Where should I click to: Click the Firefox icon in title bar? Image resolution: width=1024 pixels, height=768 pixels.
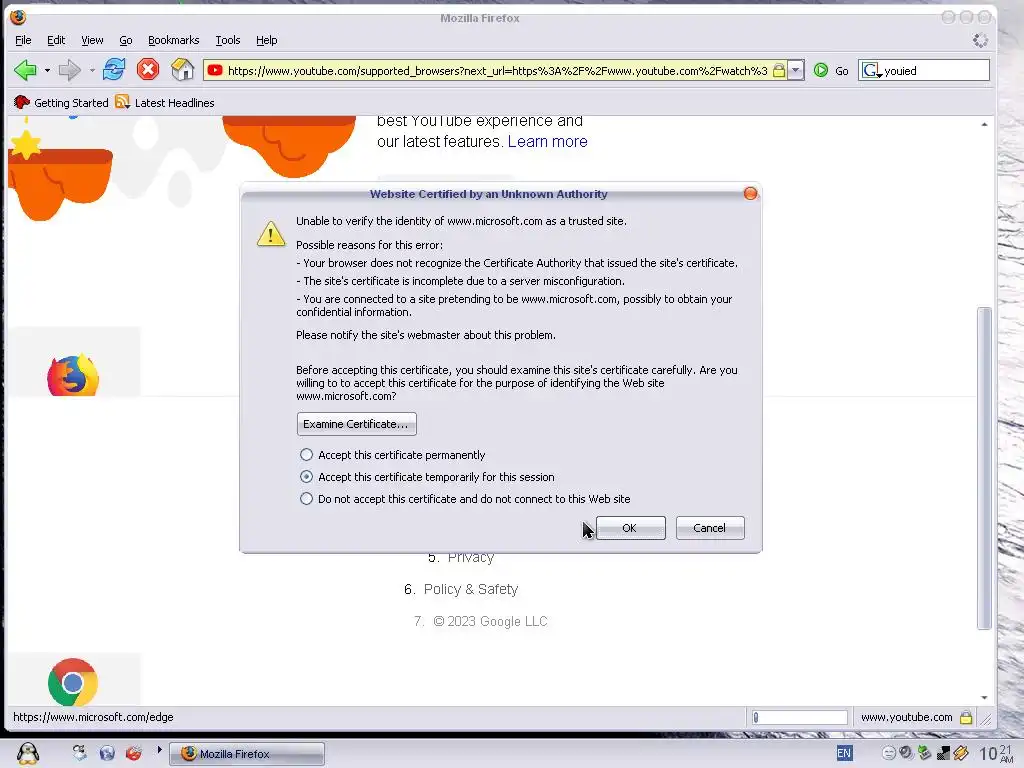[x=18, y=18]
